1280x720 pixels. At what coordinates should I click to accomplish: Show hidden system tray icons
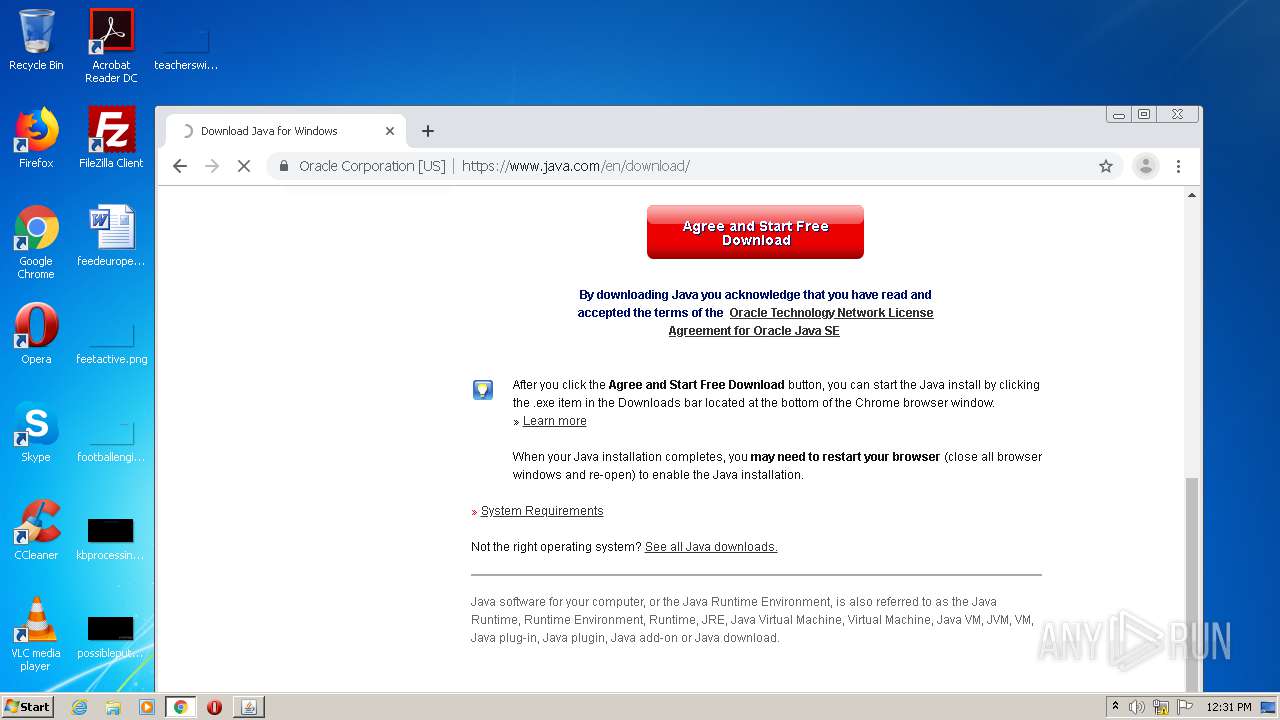(1115, 707)
